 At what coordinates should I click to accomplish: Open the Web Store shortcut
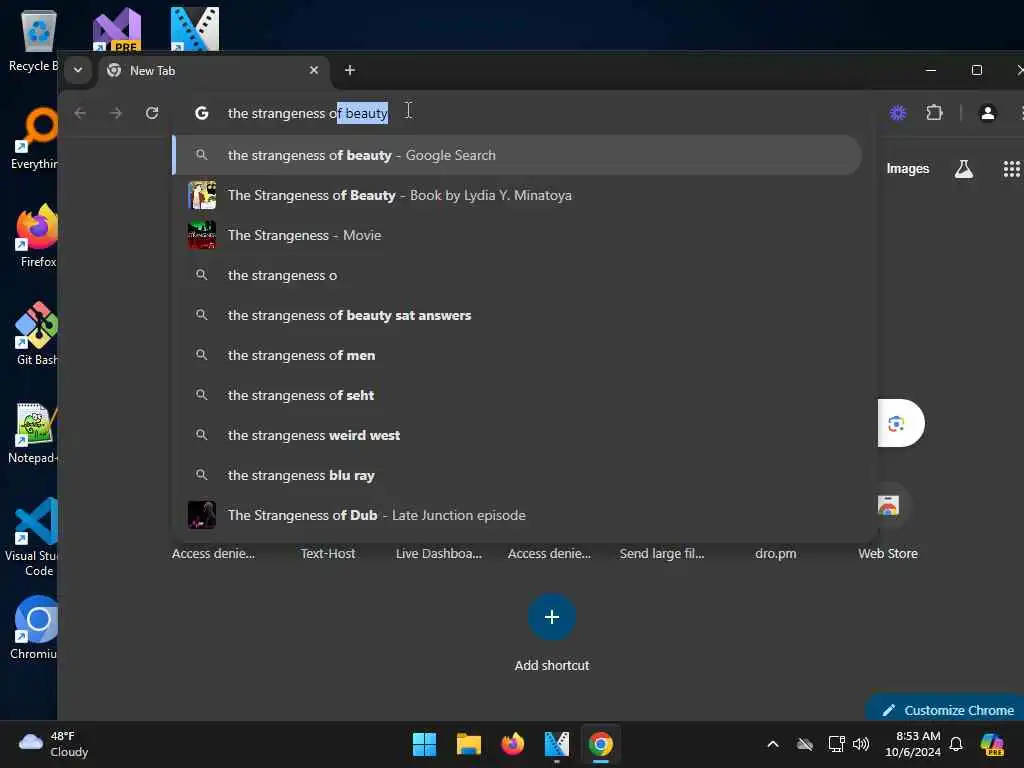(888, 522)
